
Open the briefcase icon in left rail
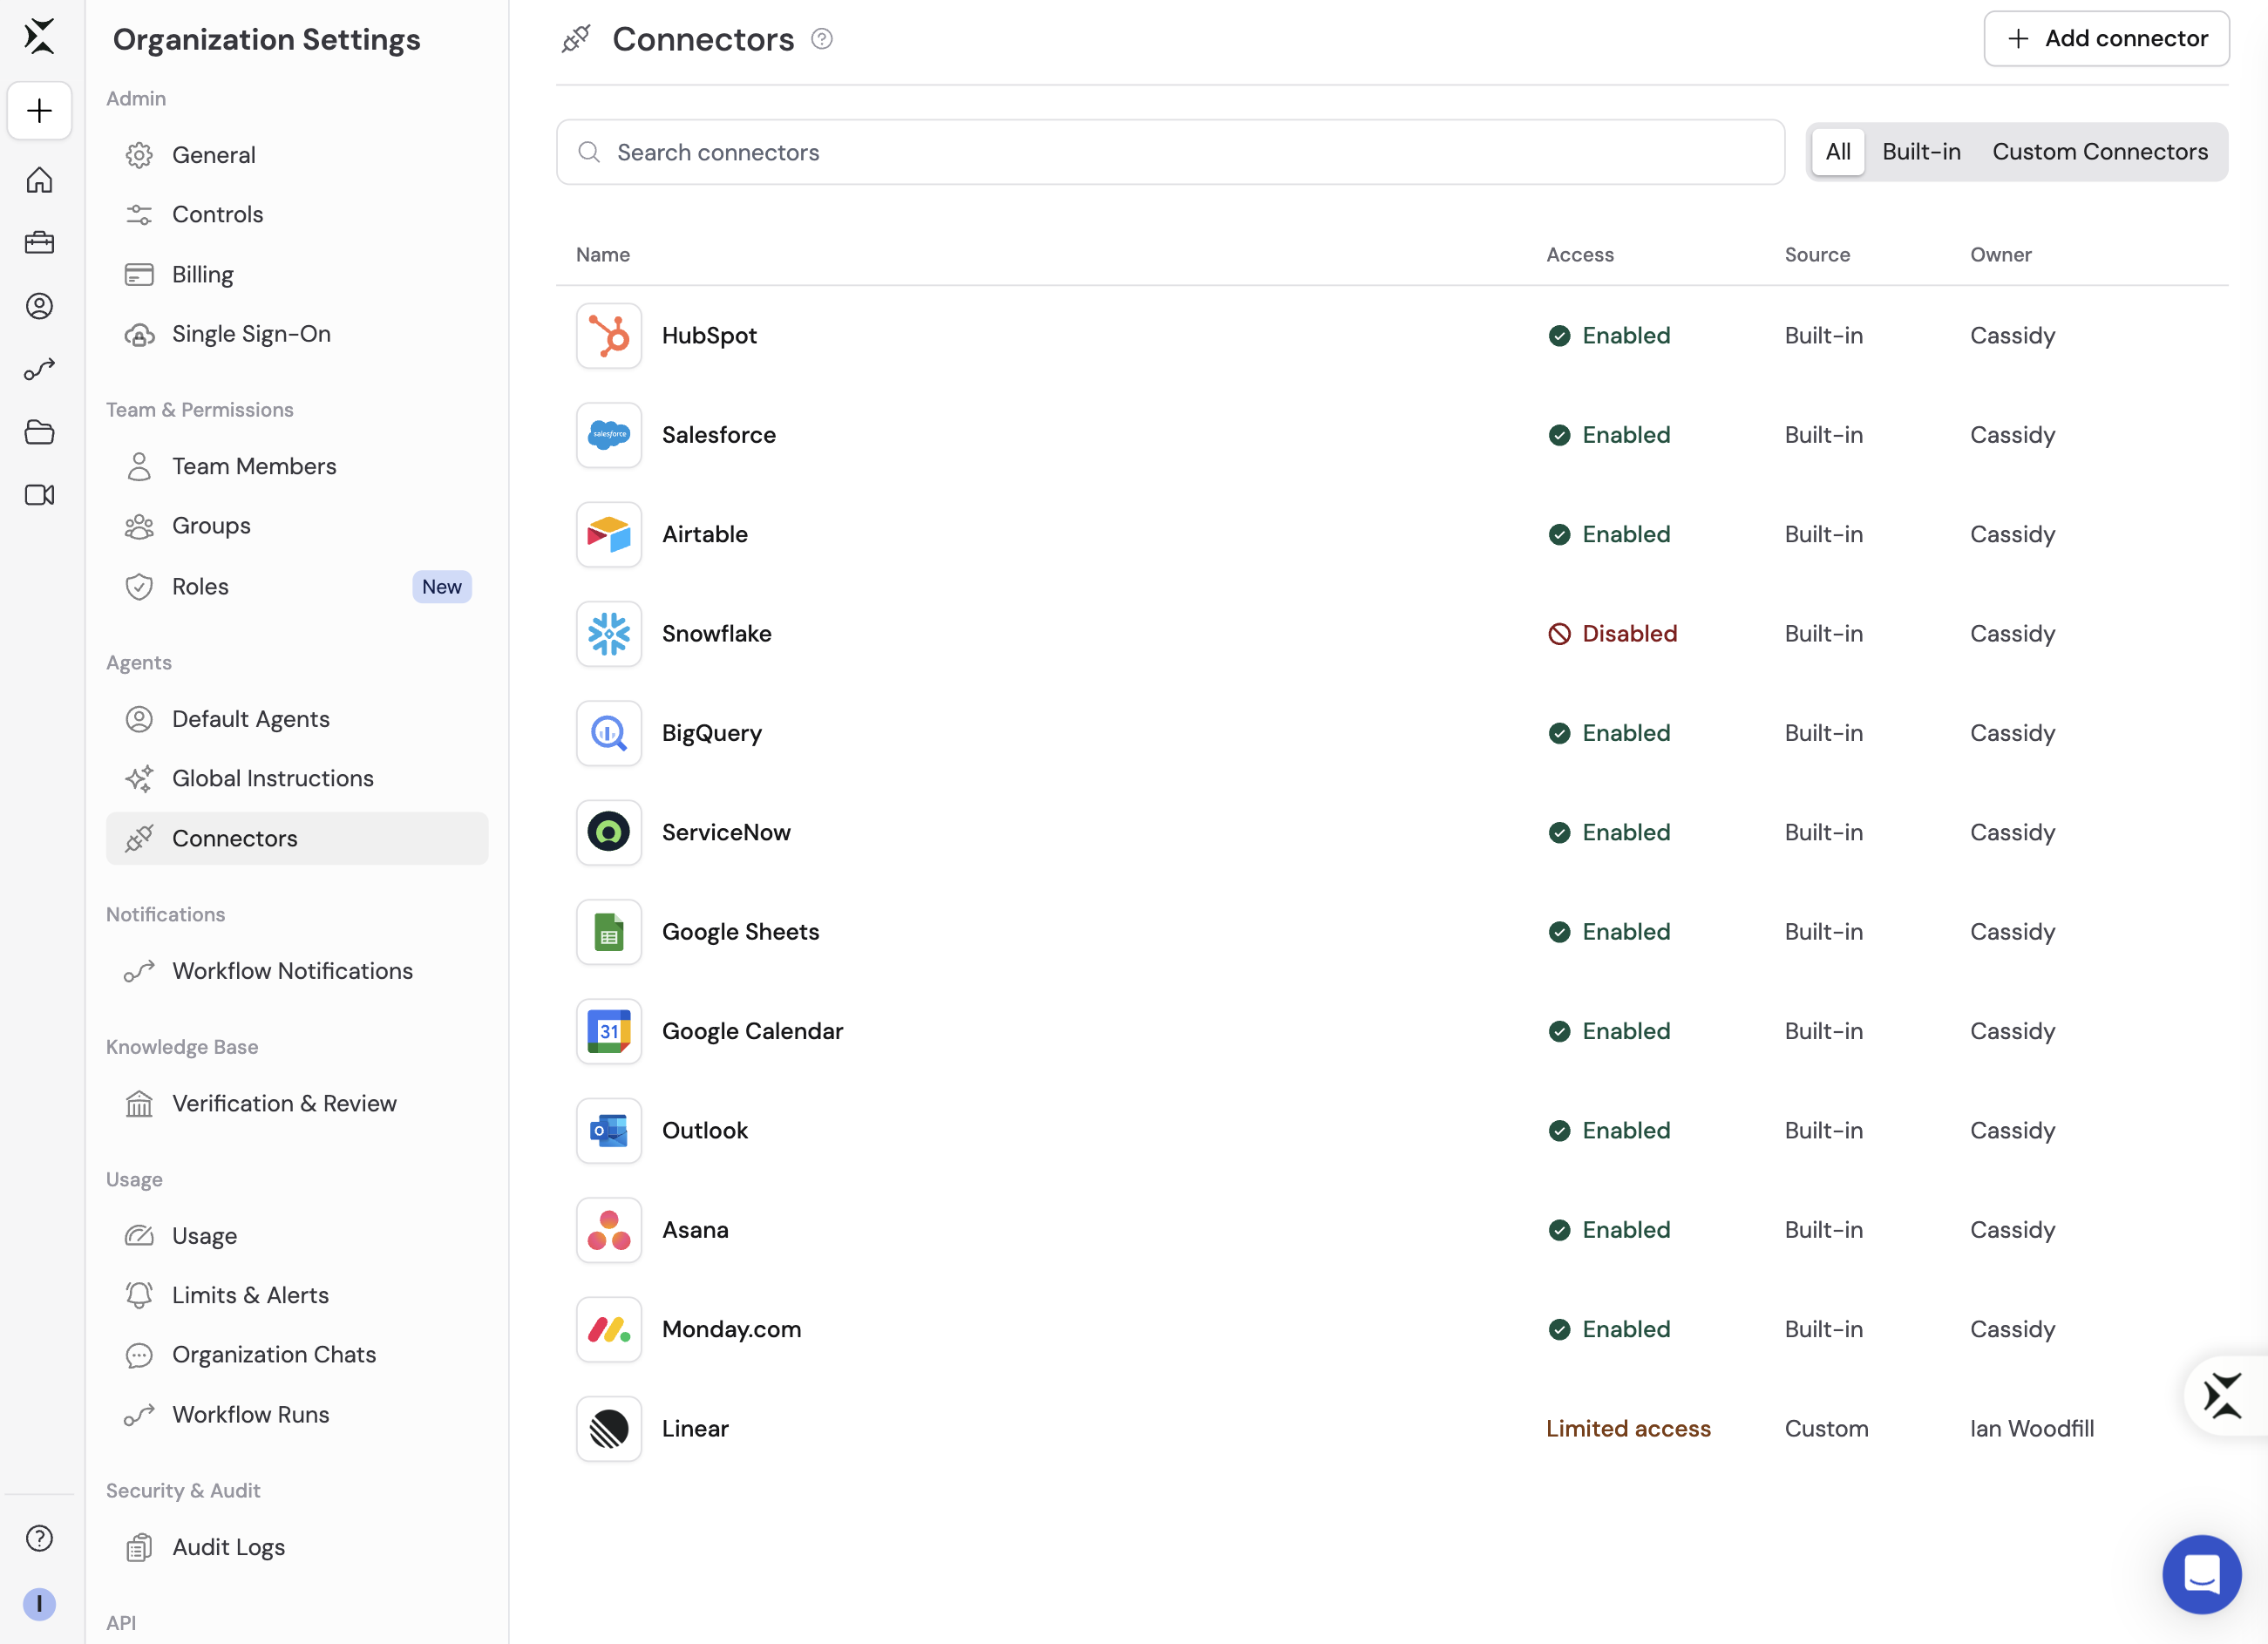(39, 243)
